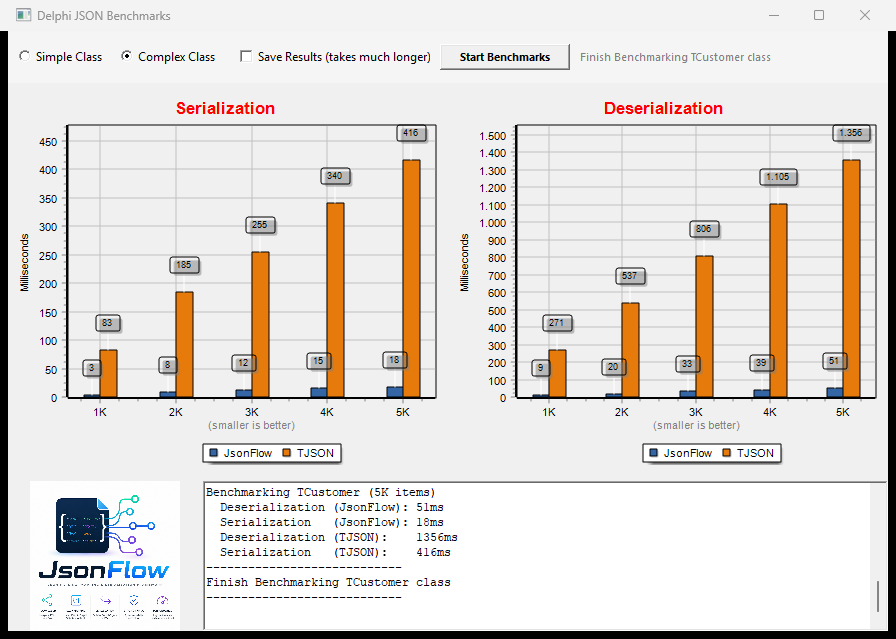Minimize the Delphi JSON Benchmarks window
The image size is (896, 639).
774,15
